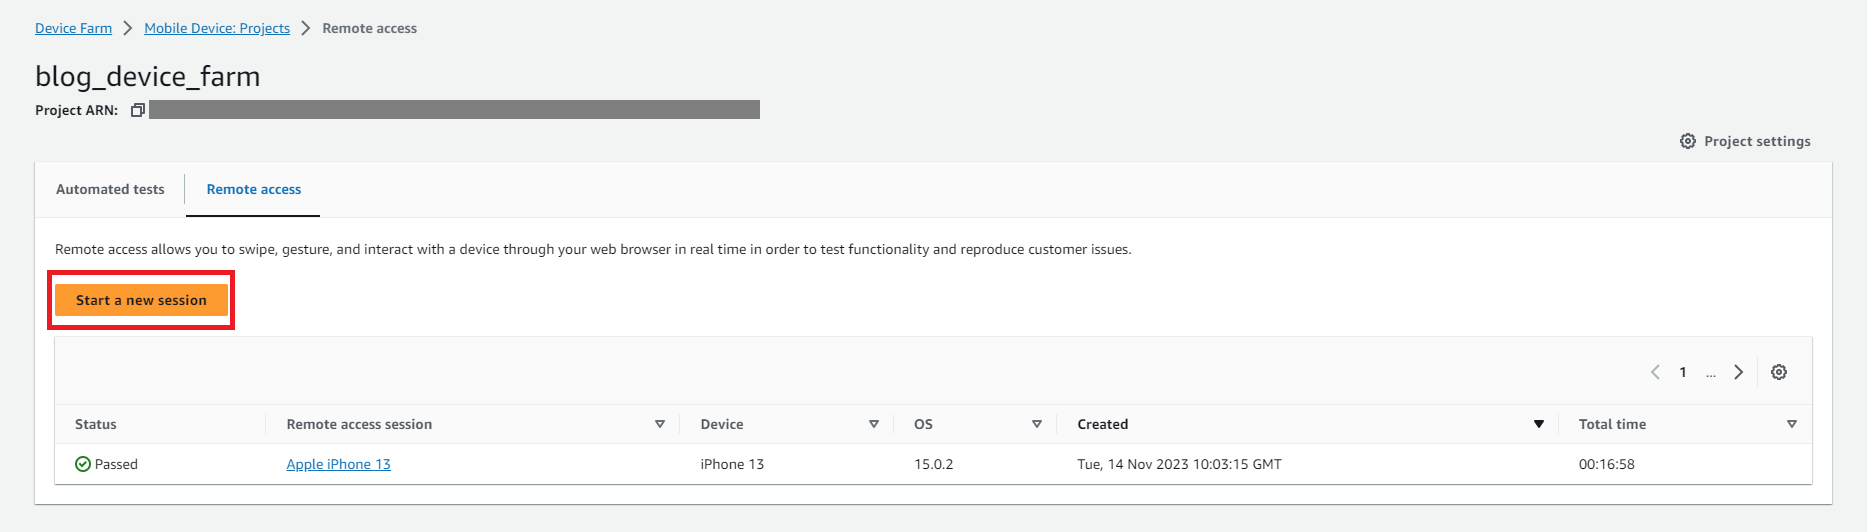This screenshot has width=1867, height=532.
Task: Select page 1 in pagination
Action: (x=1683, y=372)
